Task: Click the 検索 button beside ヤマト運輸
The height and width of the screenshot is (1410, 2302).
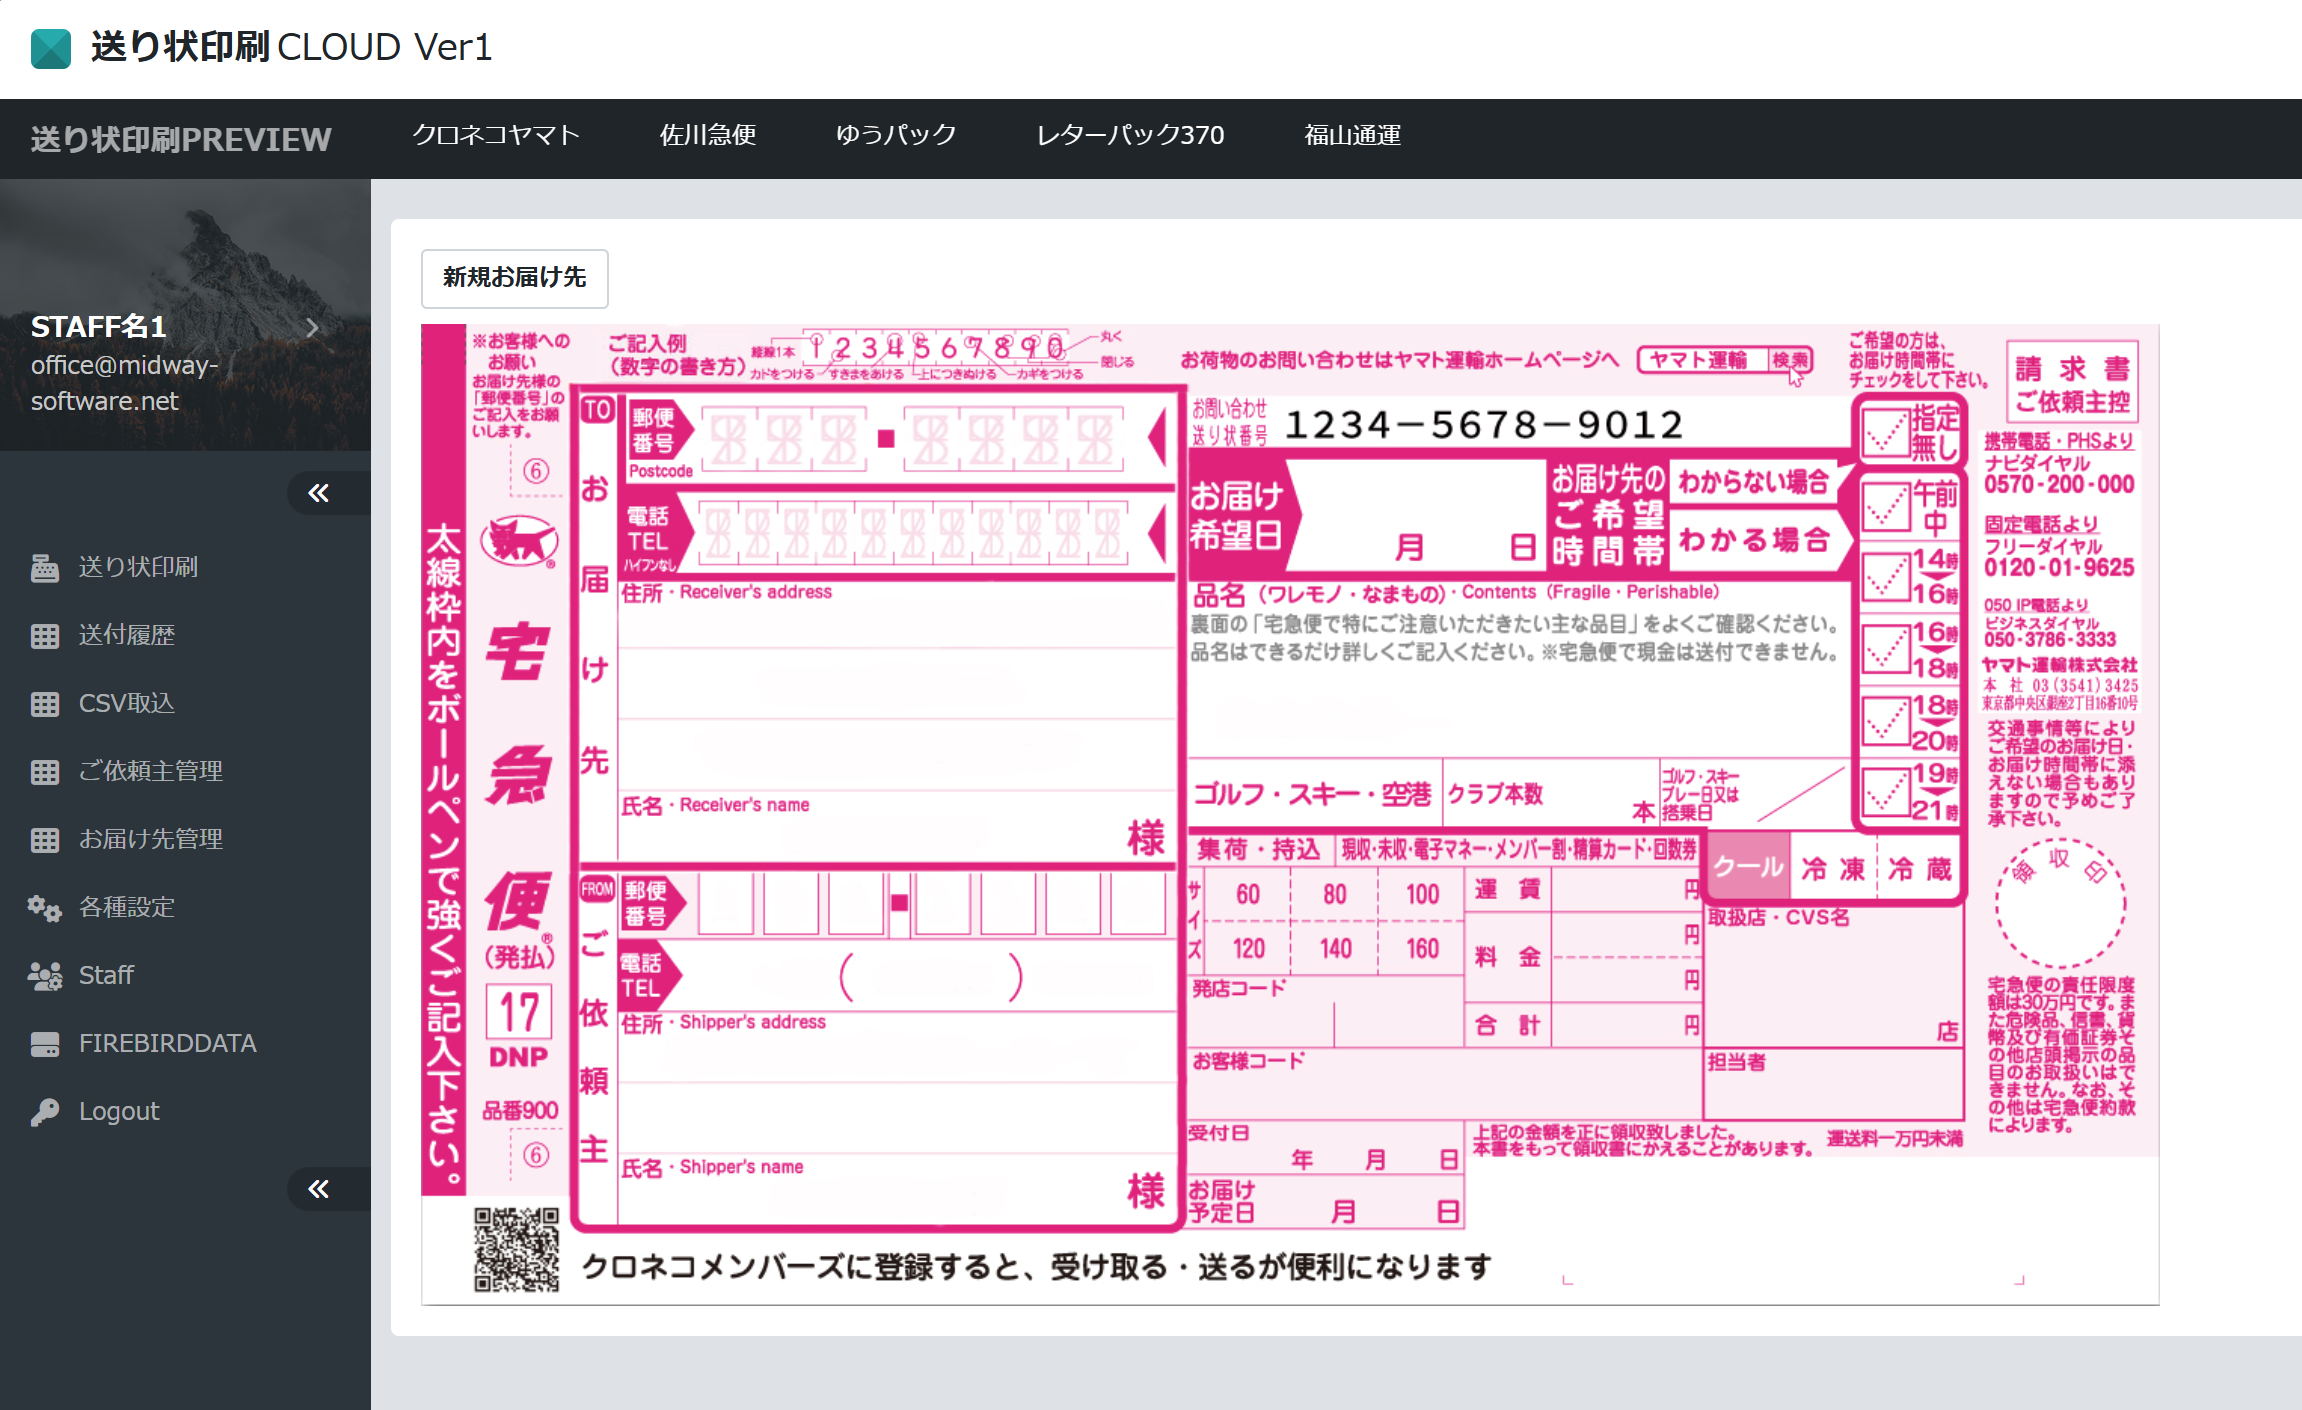Action: (1790, 360)
